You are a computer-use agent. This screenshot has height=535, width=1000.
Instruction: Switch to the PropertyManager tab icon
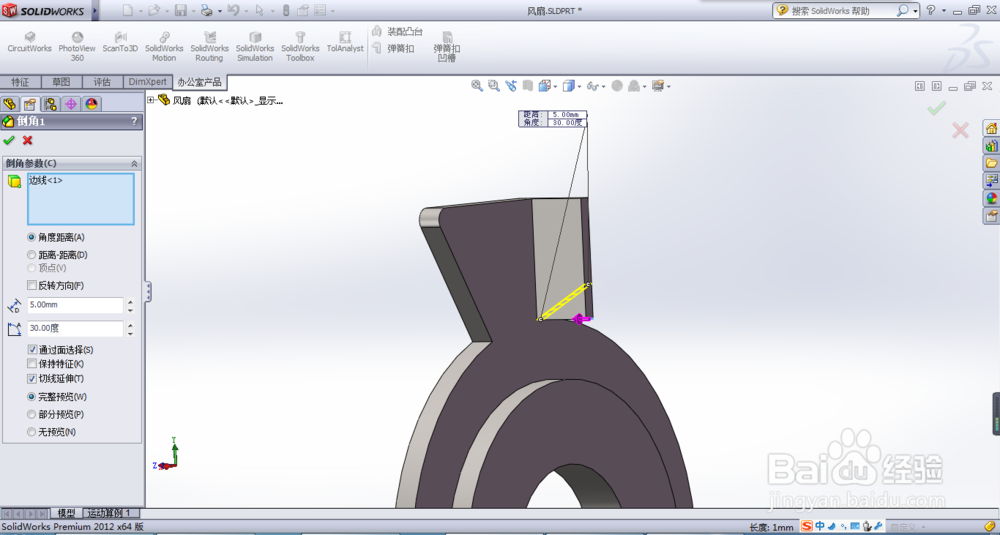(29, 104)
